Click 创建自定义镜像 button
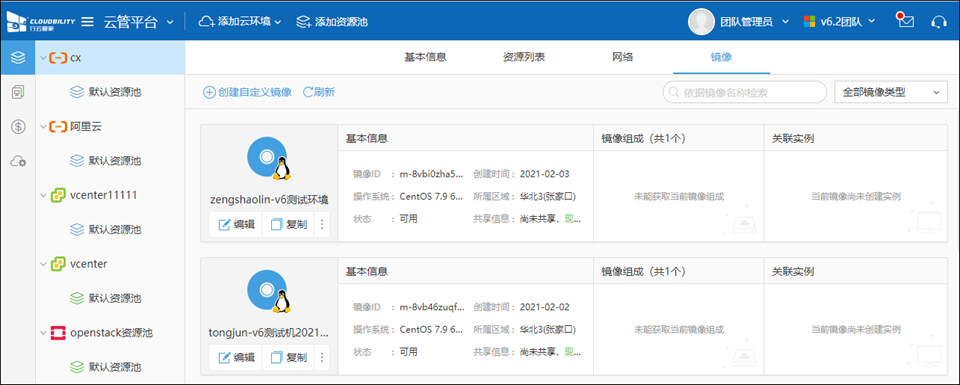 247,92
